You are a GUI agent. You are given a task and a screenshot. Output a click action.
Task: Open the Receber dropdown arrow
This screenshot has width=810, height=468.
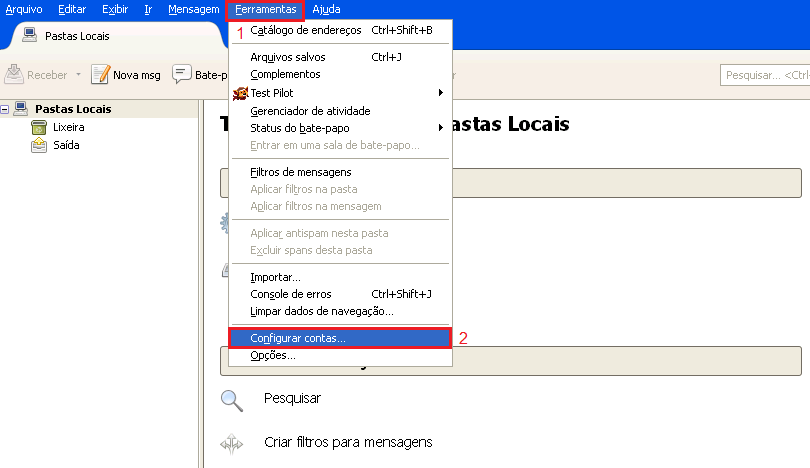pyautogui.click(x=78, y=75)
